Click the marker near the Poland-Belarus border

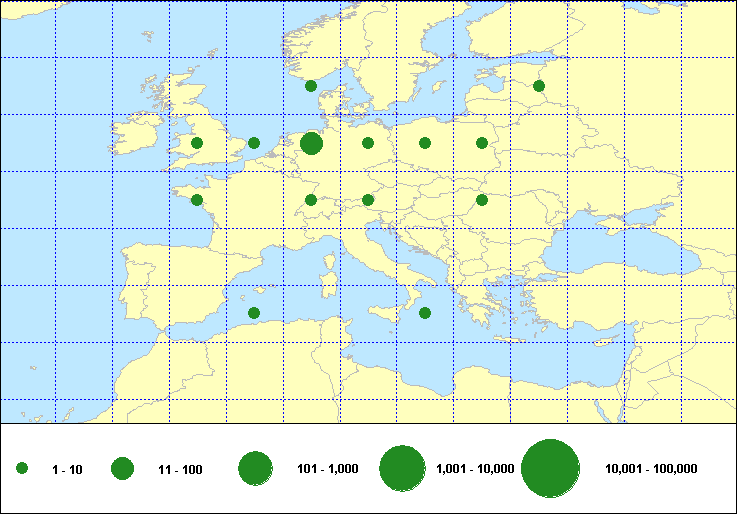[482, 143]
